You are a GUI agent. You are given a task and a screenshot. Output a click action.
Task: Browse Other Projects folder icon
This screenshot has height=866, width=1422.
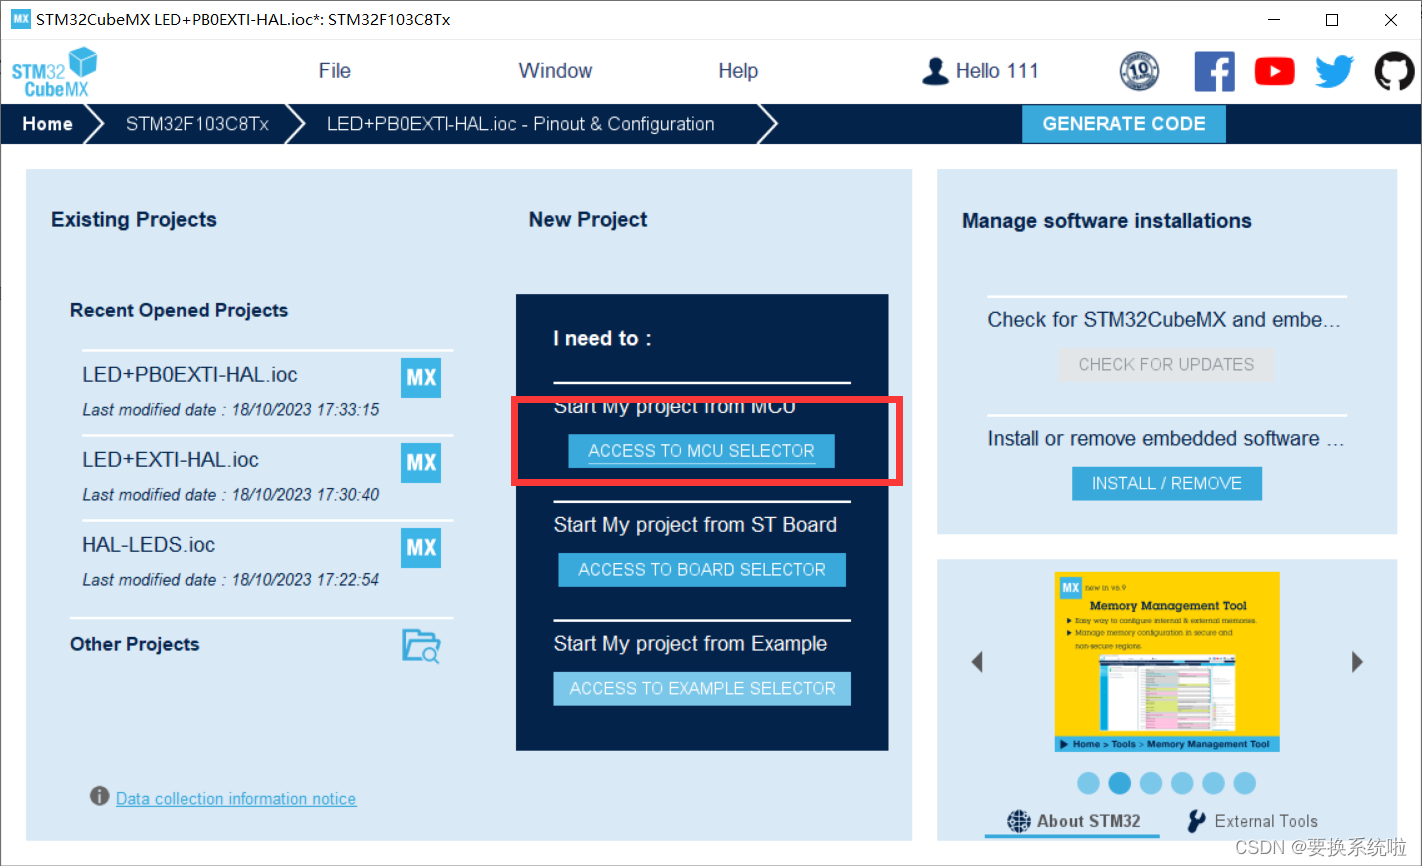tap(421, 646)
